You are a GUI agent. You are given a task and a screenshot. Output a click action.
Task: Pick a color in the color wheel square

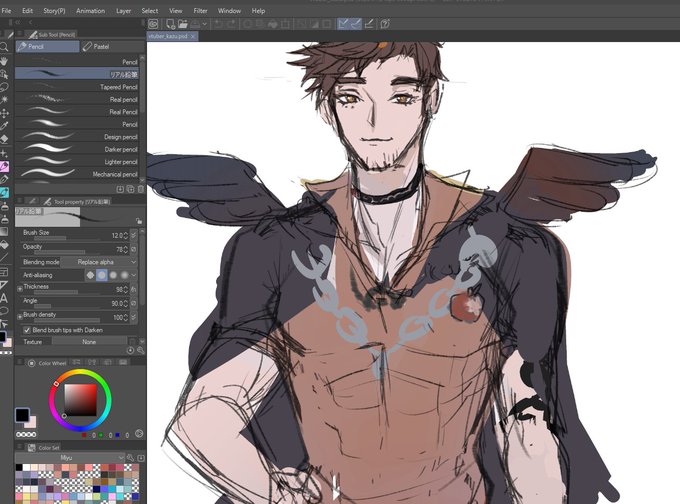tap(81, 400)
